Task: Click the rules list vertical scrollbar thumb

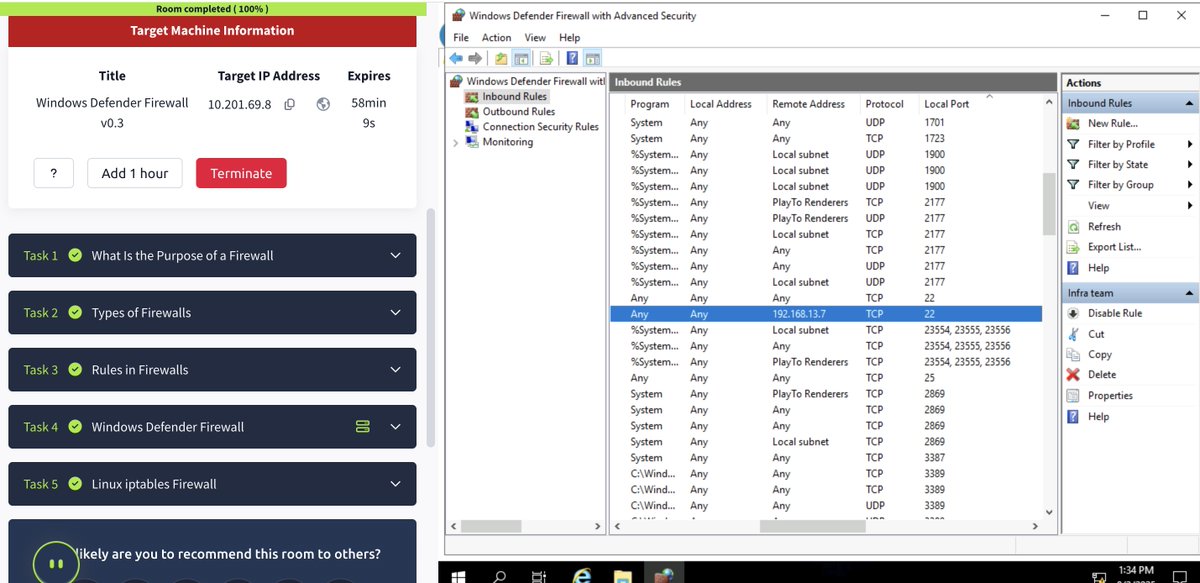Action: coord(1049,203)
